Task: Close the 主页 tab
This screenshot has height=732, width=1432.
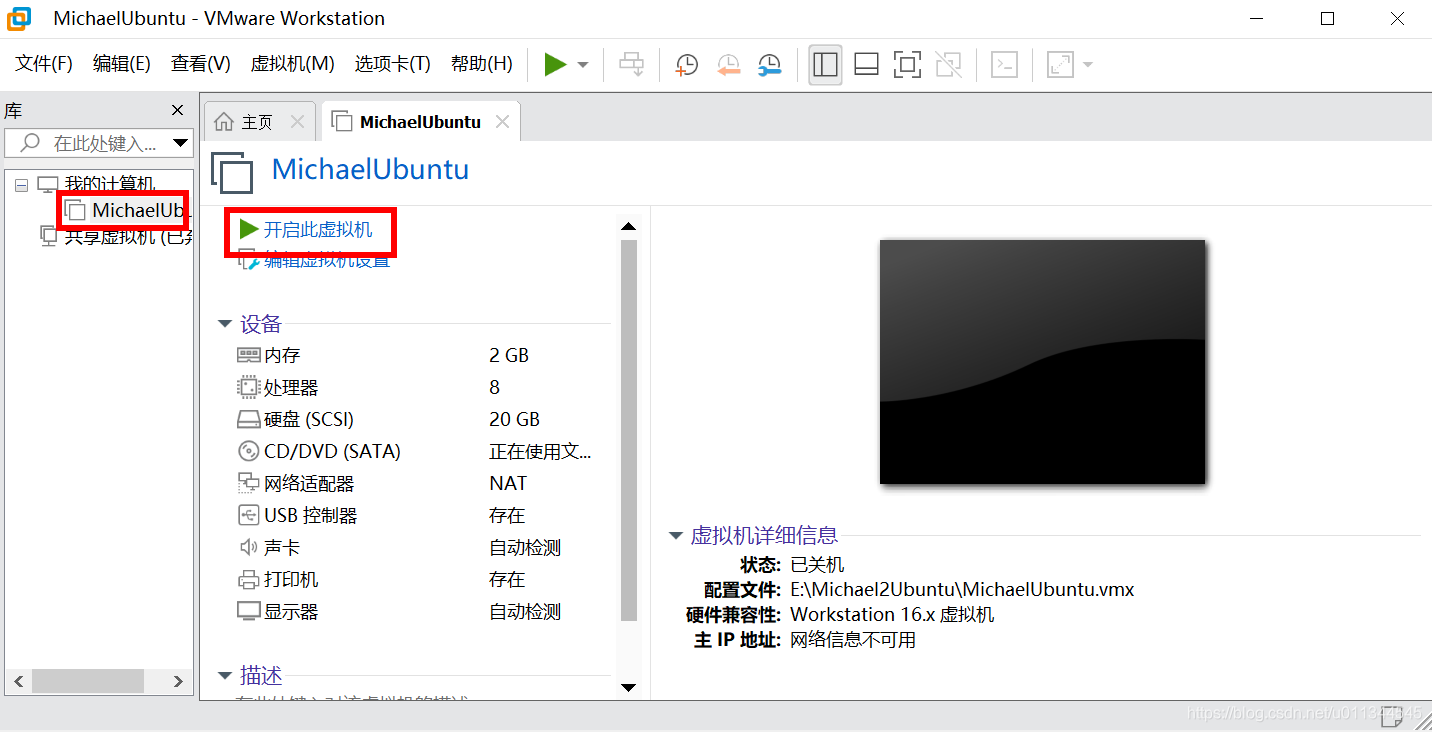Action: click(297, 122)
